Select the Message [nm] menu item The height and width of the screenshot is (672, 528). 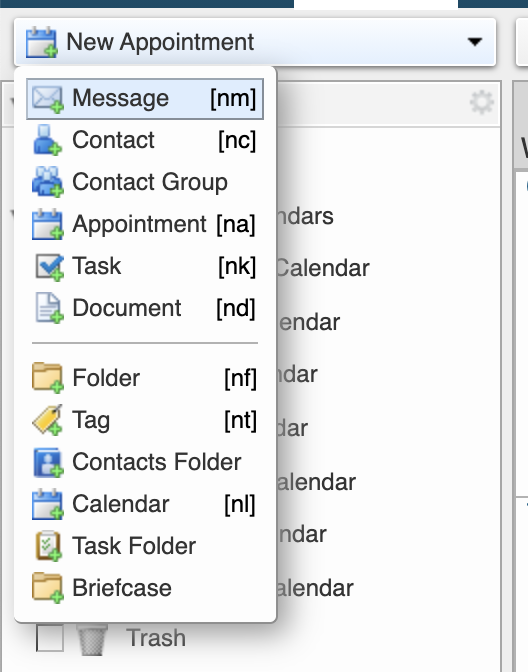(x=145, y=99)
